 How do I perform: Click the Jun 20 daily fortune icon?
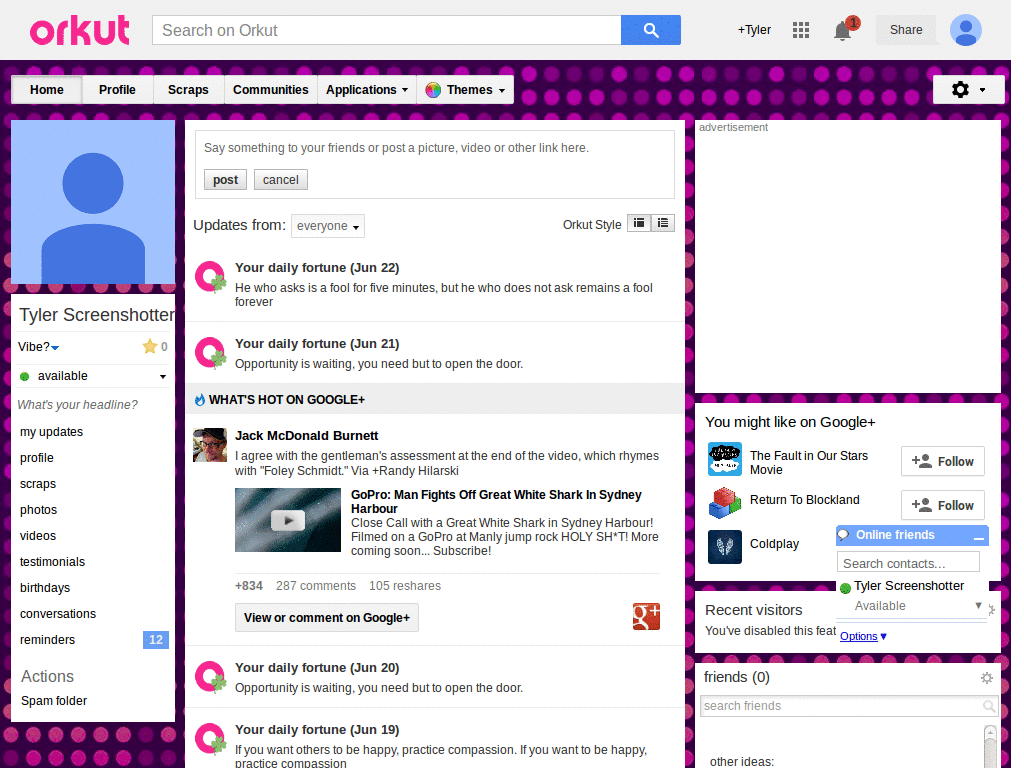click(211, 677)
